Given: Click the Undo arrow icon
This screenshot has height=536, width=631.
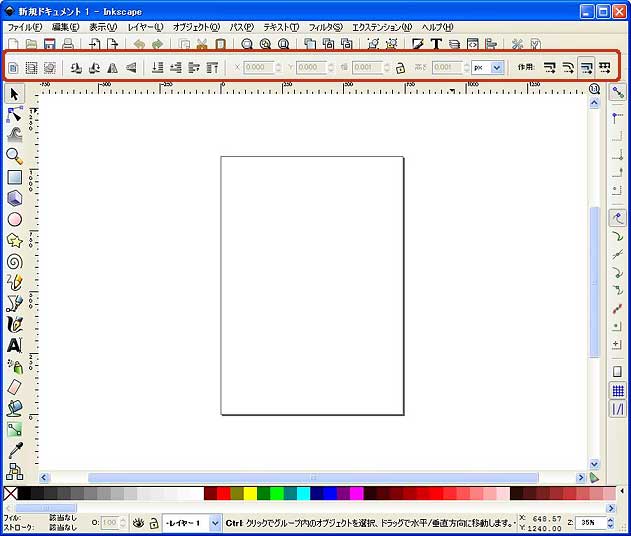Looking at the screenshot, I should (139, 43).
